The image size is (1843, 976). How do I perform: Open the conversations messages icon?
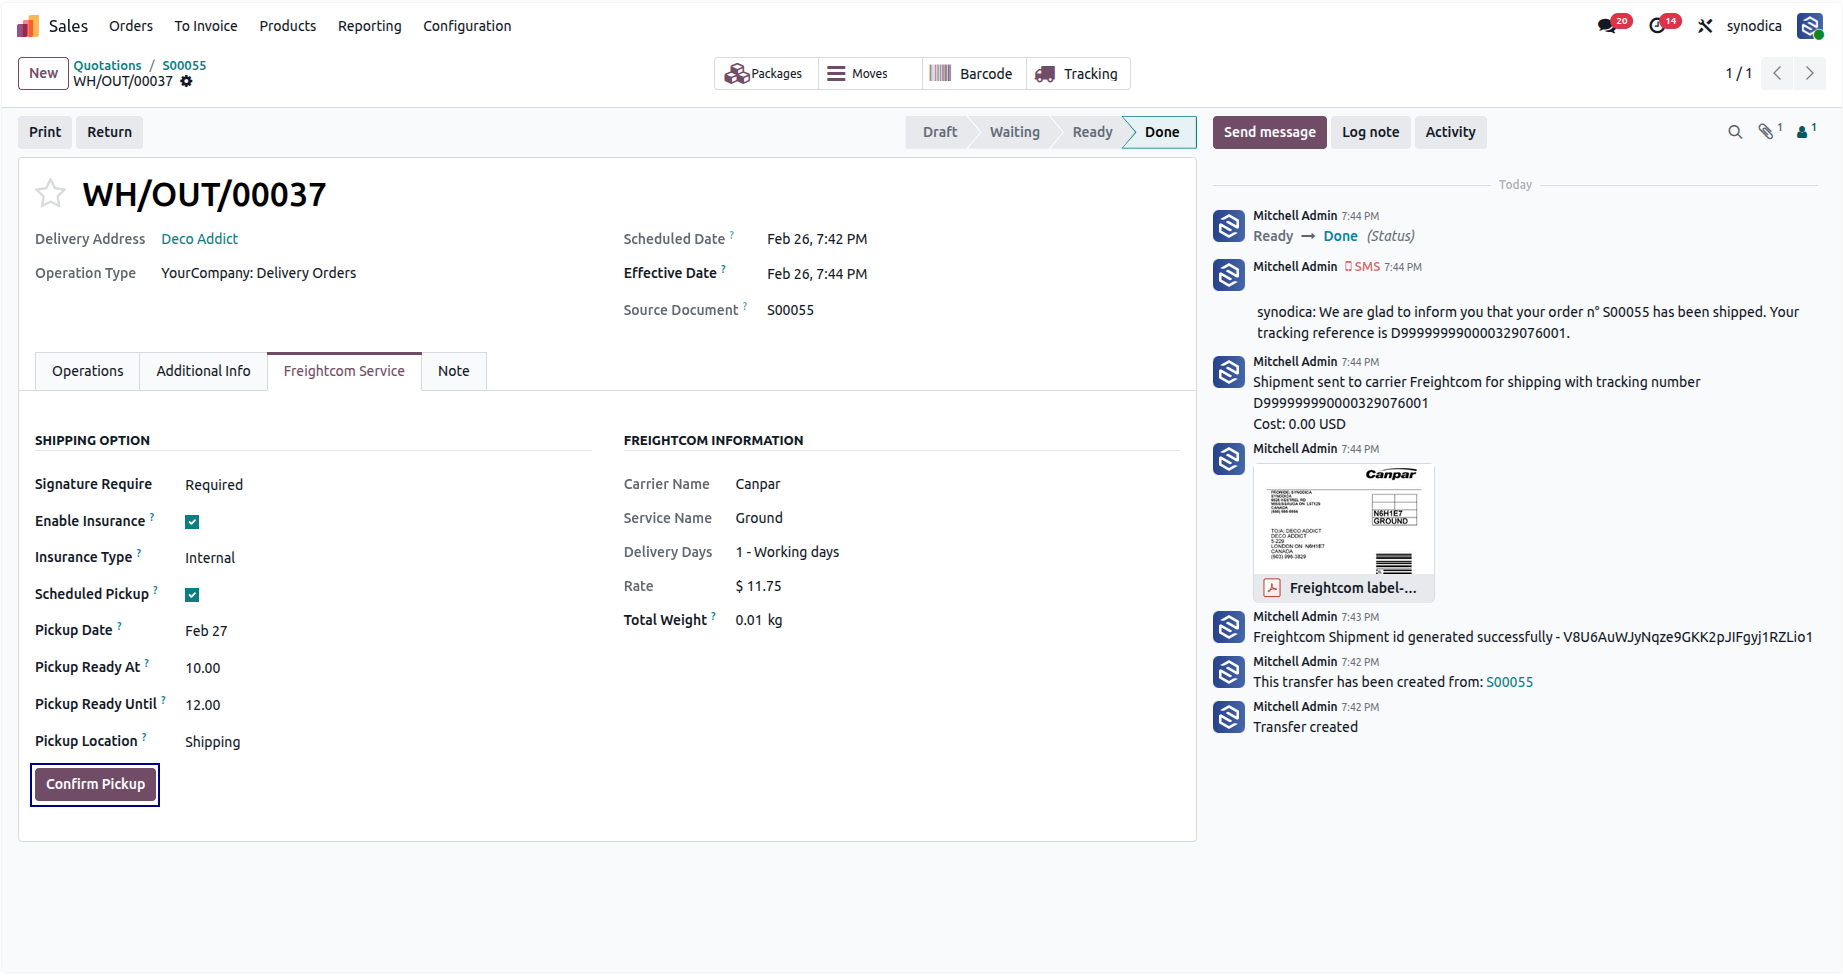click(x=1607, y=26)
